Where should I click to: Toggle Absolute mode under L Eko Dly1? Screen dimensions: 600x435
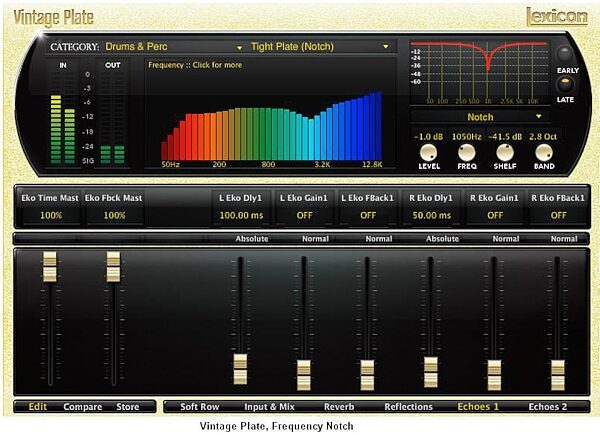click(x=251, y=239)
